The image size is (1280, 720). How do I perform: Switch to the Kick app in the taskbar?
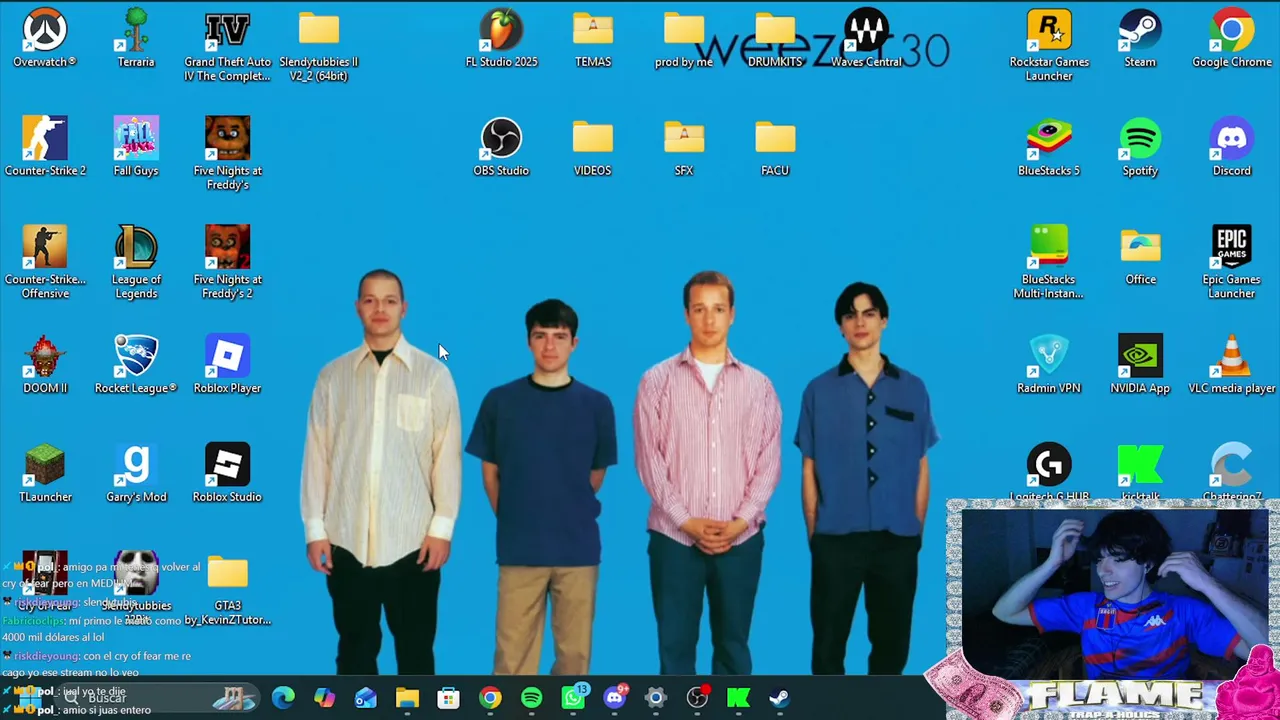[738, 698]
